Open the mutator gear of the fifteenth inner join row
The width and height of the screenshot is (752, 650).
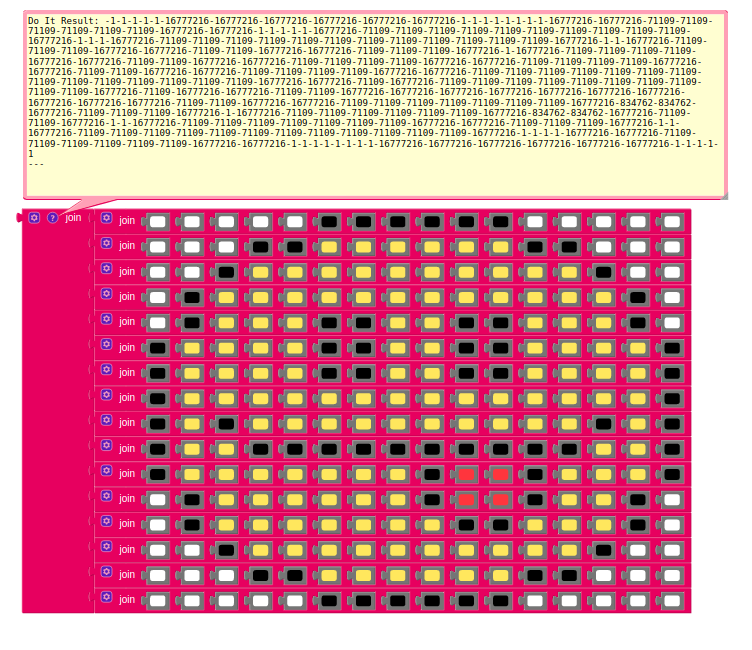tap(106, 572)
